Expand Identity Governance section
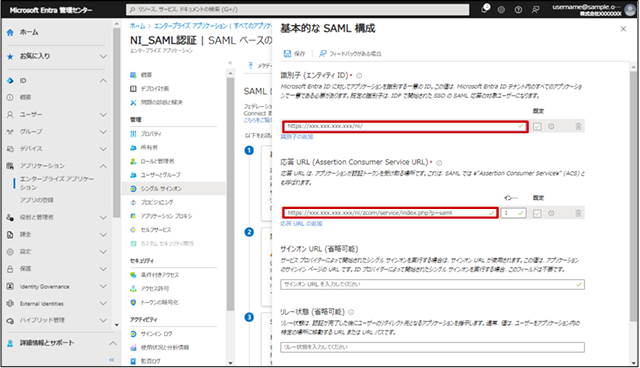The height and width of the screenshot is (368, 640). click(103, 286)
